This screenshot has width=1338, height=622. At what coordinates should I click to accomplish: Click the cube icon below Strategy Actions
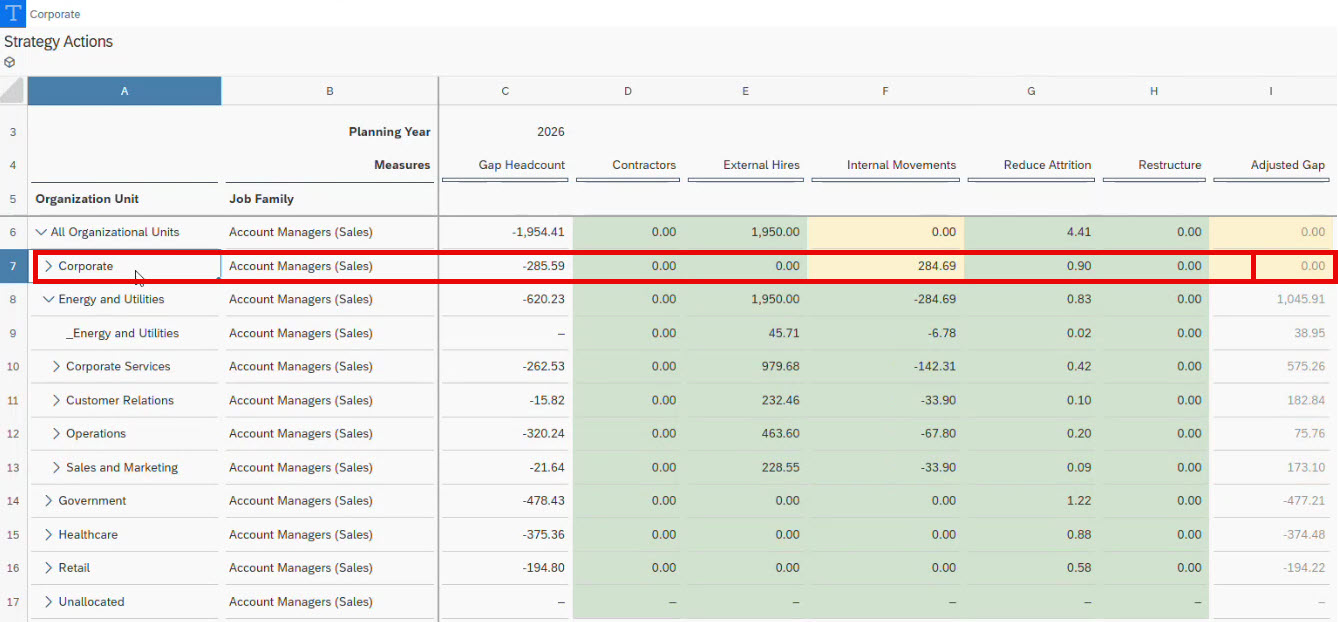click(10, 62)
